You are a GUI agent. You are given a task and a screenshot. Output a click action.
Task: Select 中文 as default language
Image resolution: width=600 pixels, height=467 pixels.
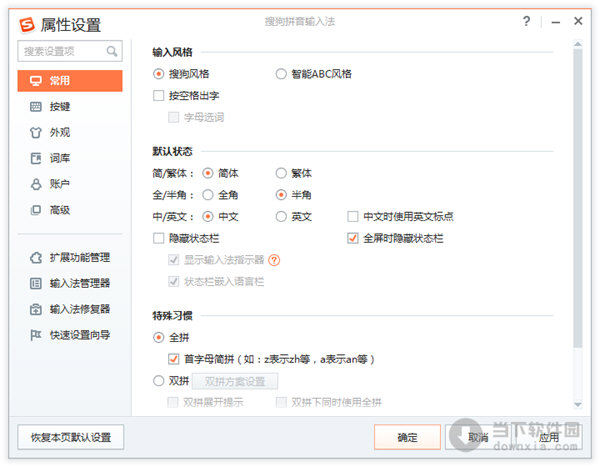208,217
